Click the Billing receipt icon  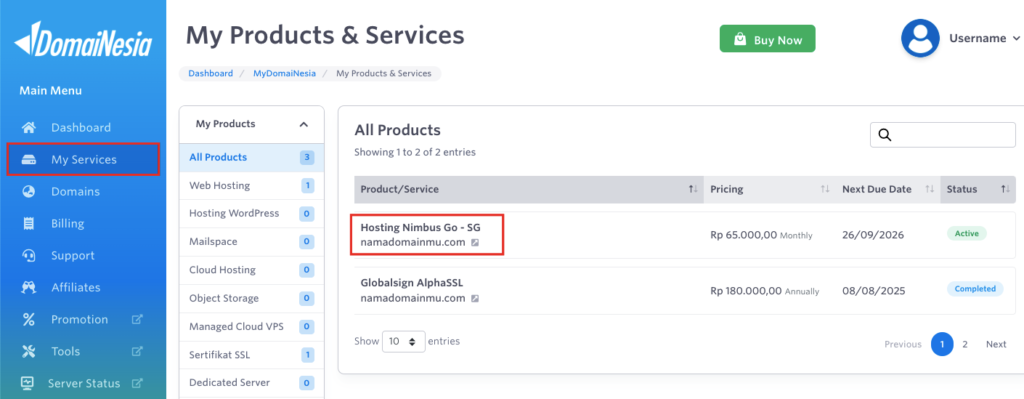click(28, 223)
